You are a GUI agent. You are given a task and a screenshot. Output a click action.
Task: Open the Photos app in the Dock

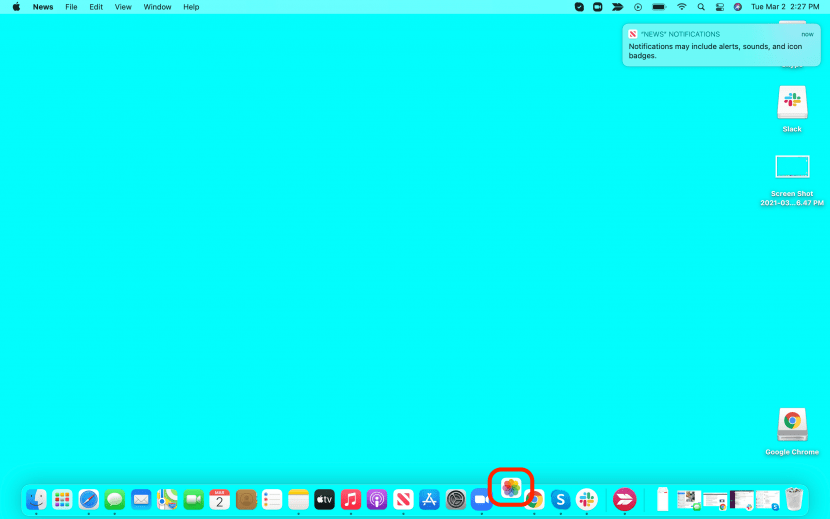[x=511, y=488]
